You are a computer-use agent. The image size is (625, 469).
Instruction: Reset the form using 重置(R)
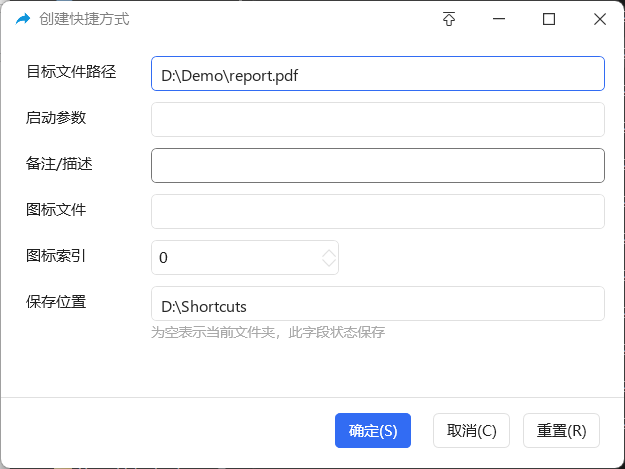[561, 430]
